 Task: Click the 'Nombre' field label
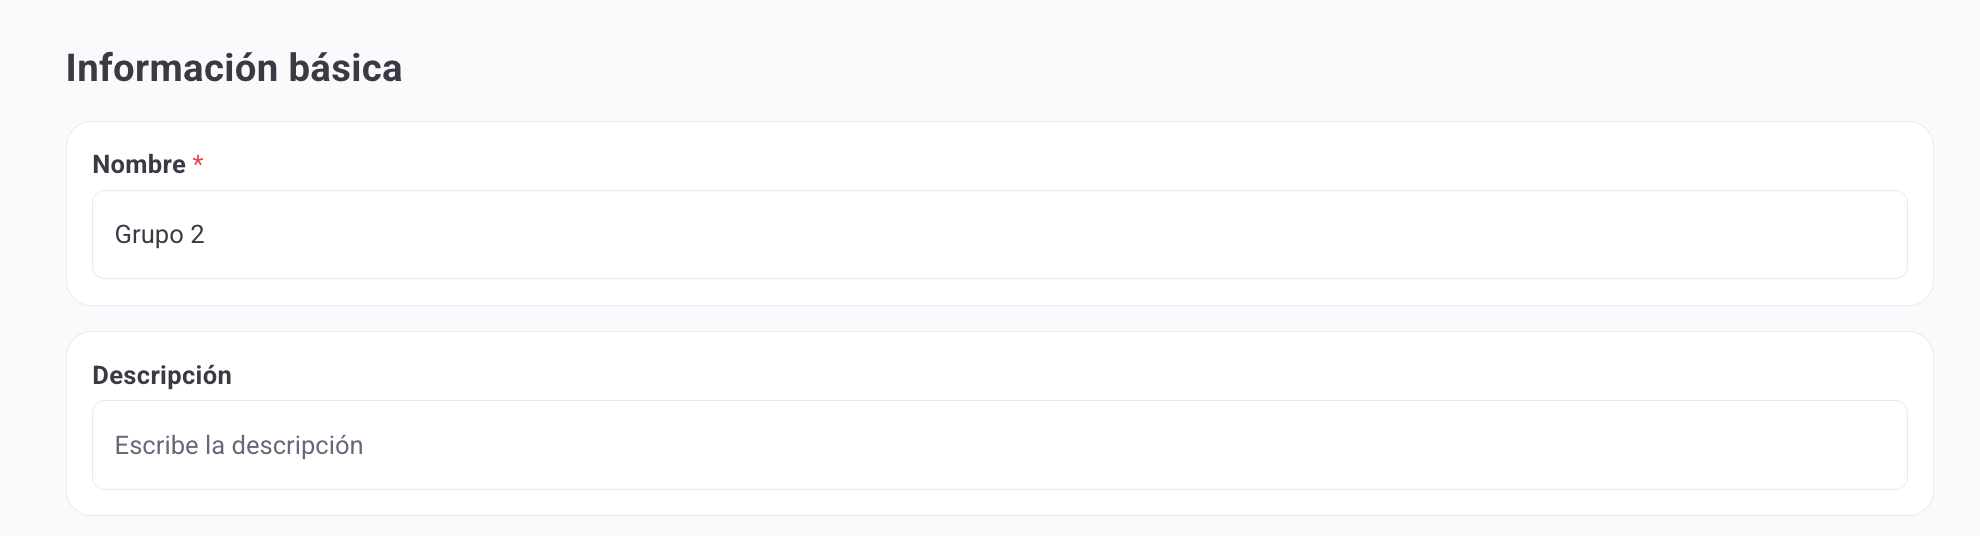coord(139,165)
